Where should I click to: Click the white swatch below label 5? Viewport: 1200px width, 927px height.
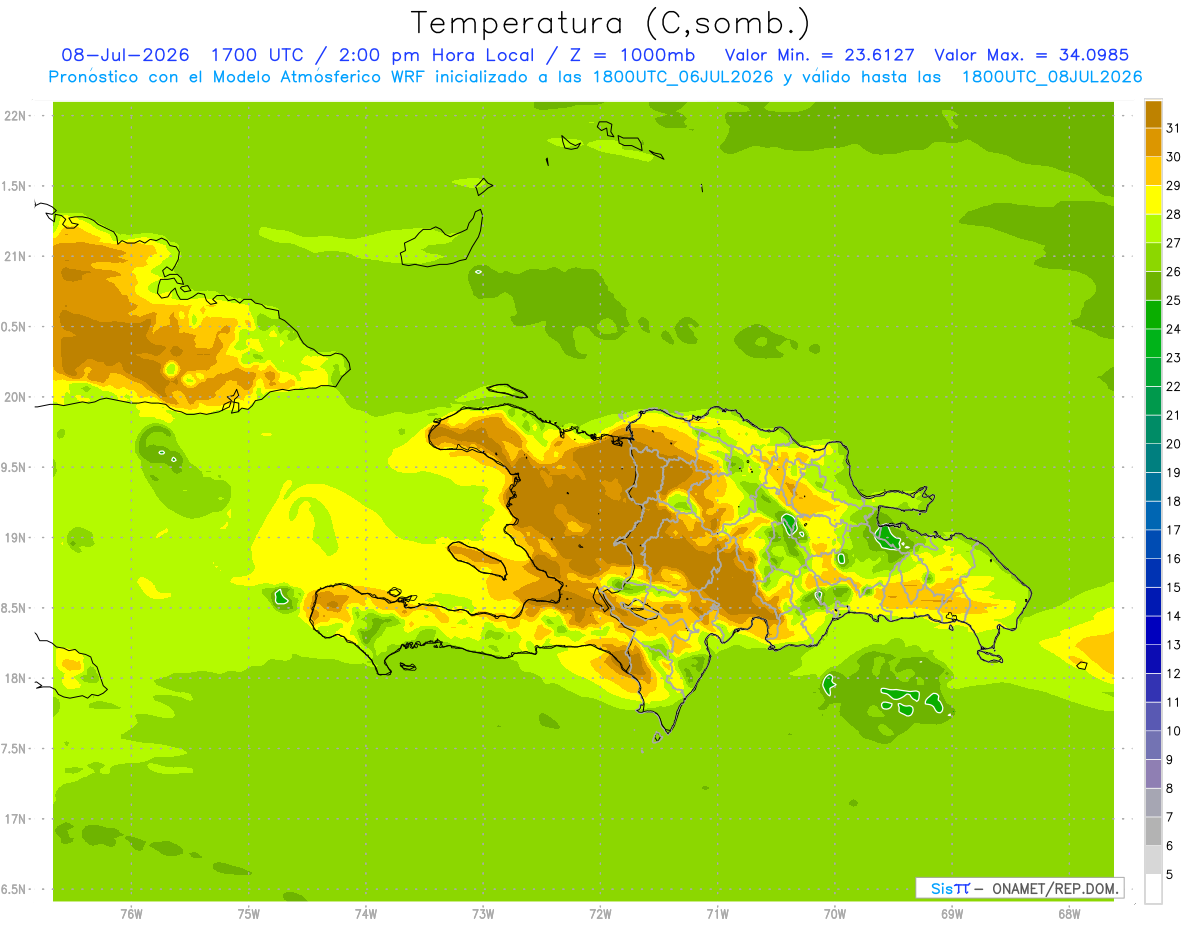(1153, 889)
